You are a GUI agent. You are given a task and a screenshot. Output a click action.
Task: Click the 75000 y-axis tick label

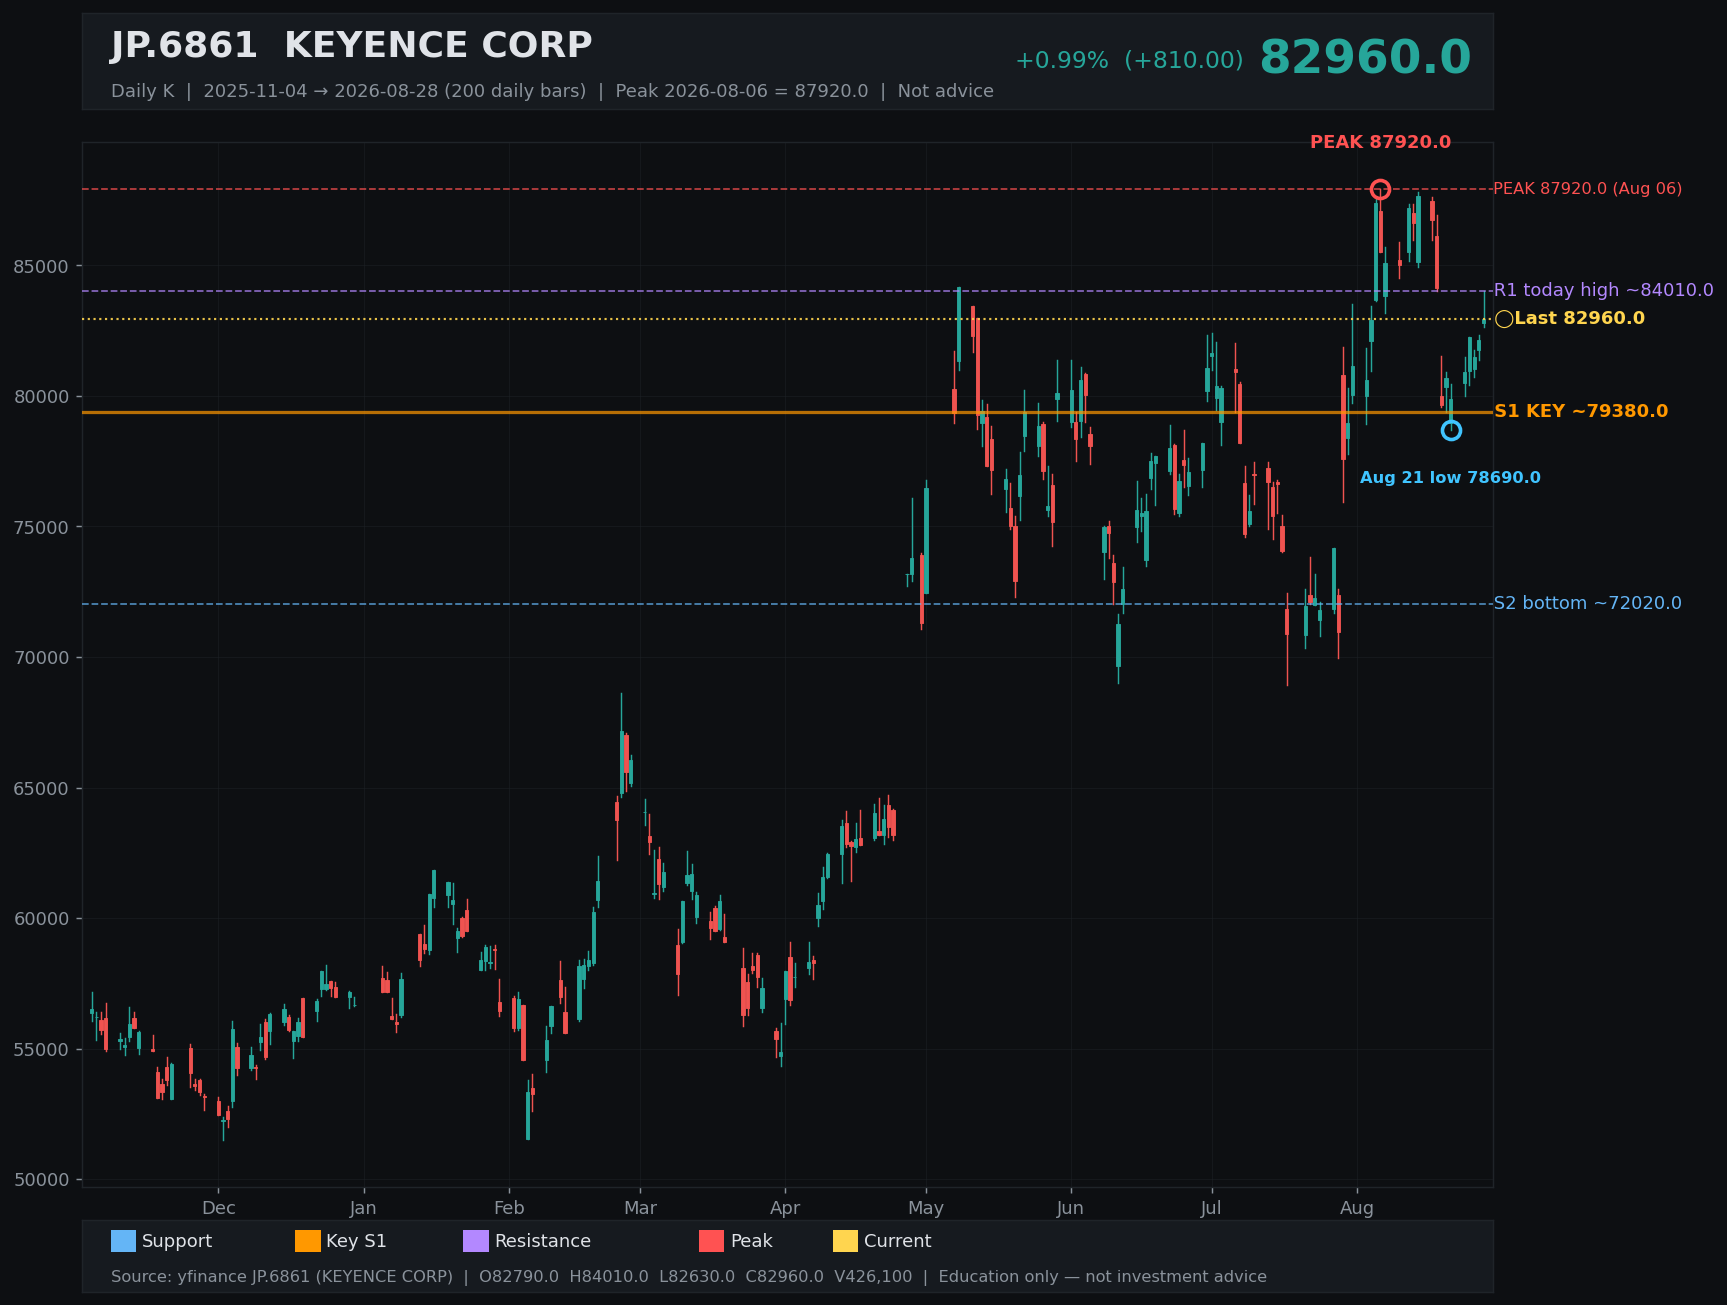click(41, 528)
